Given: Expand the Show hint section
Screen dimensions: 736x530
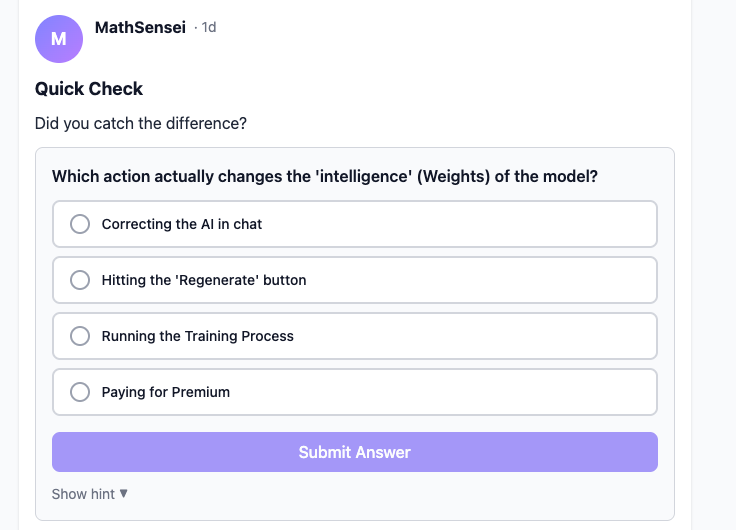Looking at the screenshot, I should click(83, 494).
